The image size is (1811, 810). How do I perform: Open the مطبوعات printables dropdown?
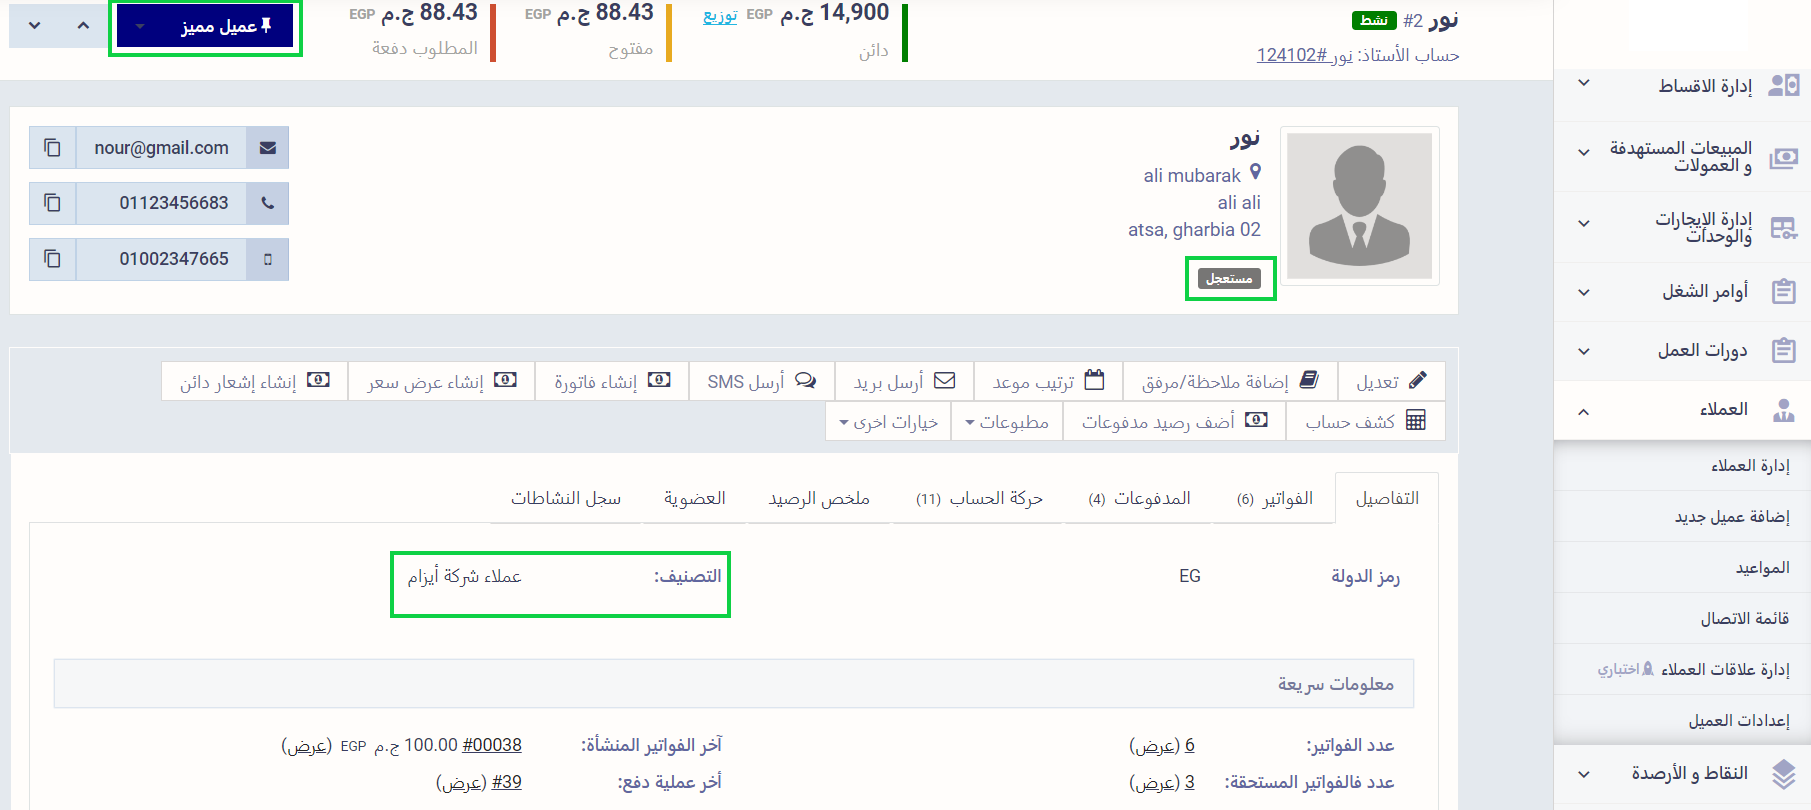click(x=1007, y=422)
